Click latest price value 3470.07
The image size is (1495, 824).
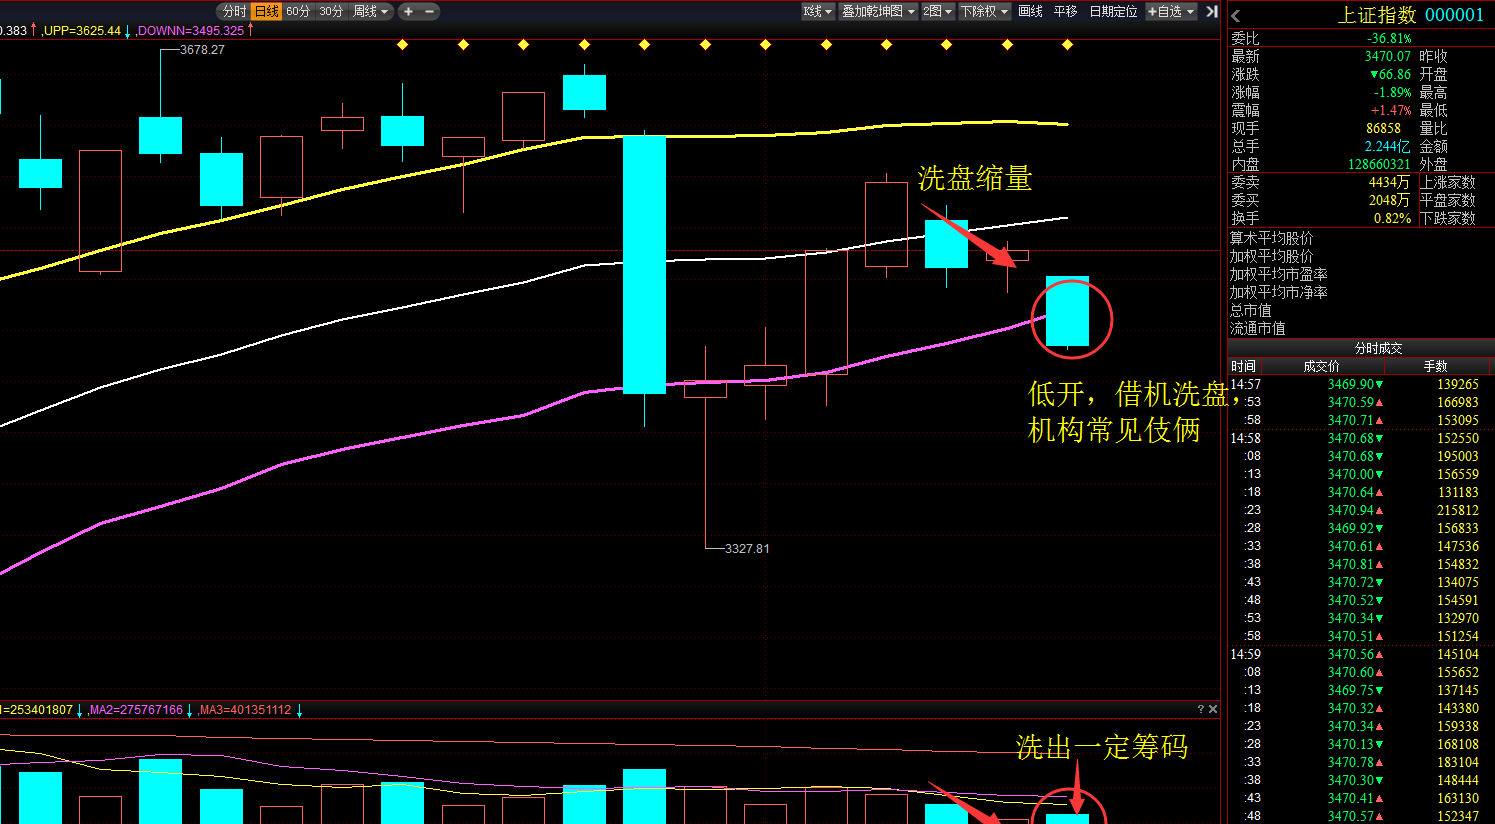1388,57
